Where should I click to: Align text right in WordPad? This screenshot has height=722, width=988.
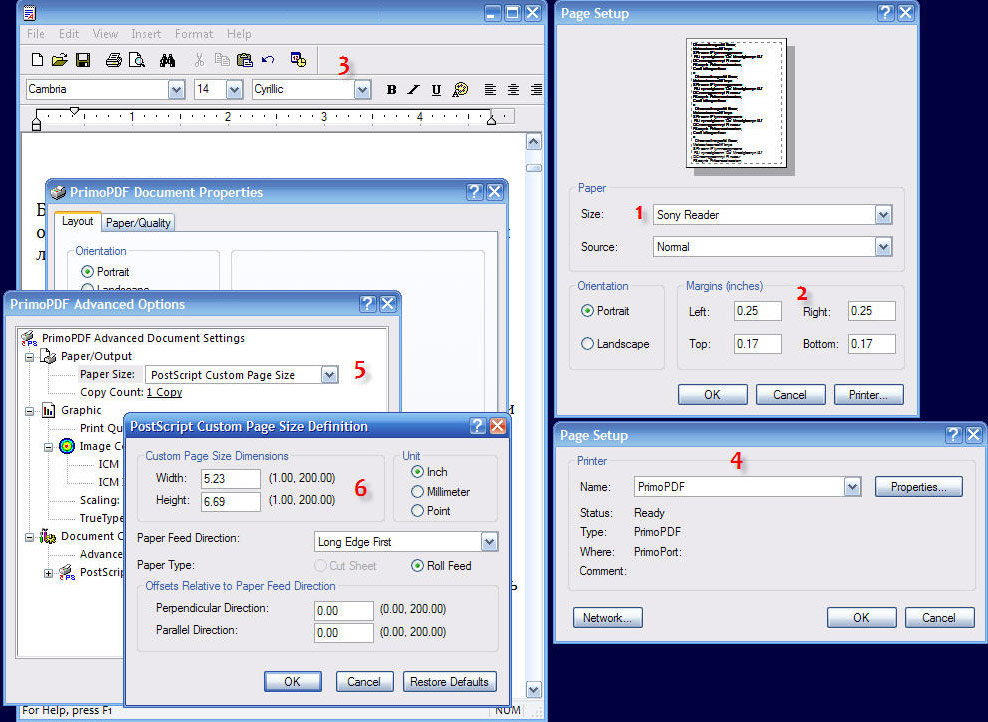[536, 89]
